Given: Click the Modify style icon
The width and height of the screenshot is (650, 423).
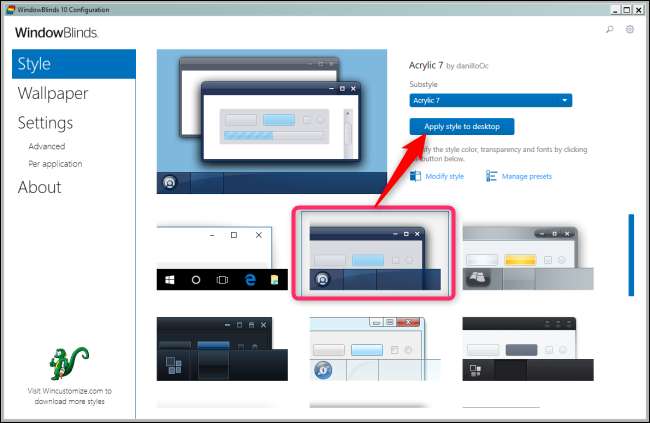Looking at the screenshot, I should pos(415,176).
